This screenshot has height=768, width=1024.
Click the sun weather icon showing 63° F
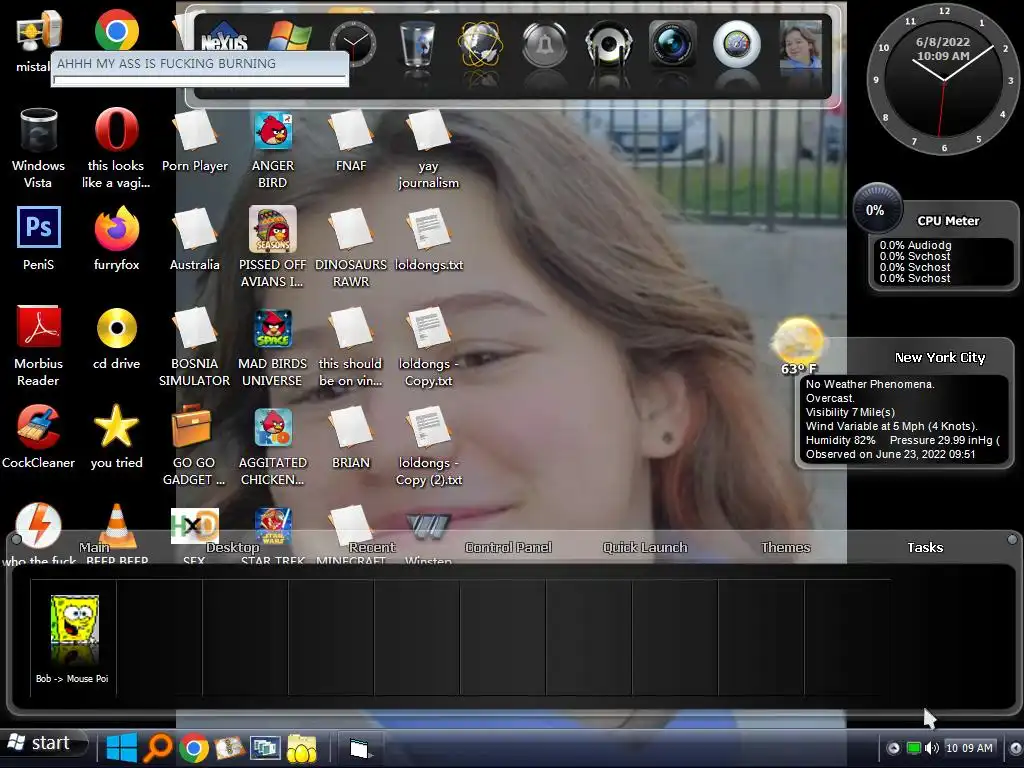pyautogui.click(x=797, y=341)
